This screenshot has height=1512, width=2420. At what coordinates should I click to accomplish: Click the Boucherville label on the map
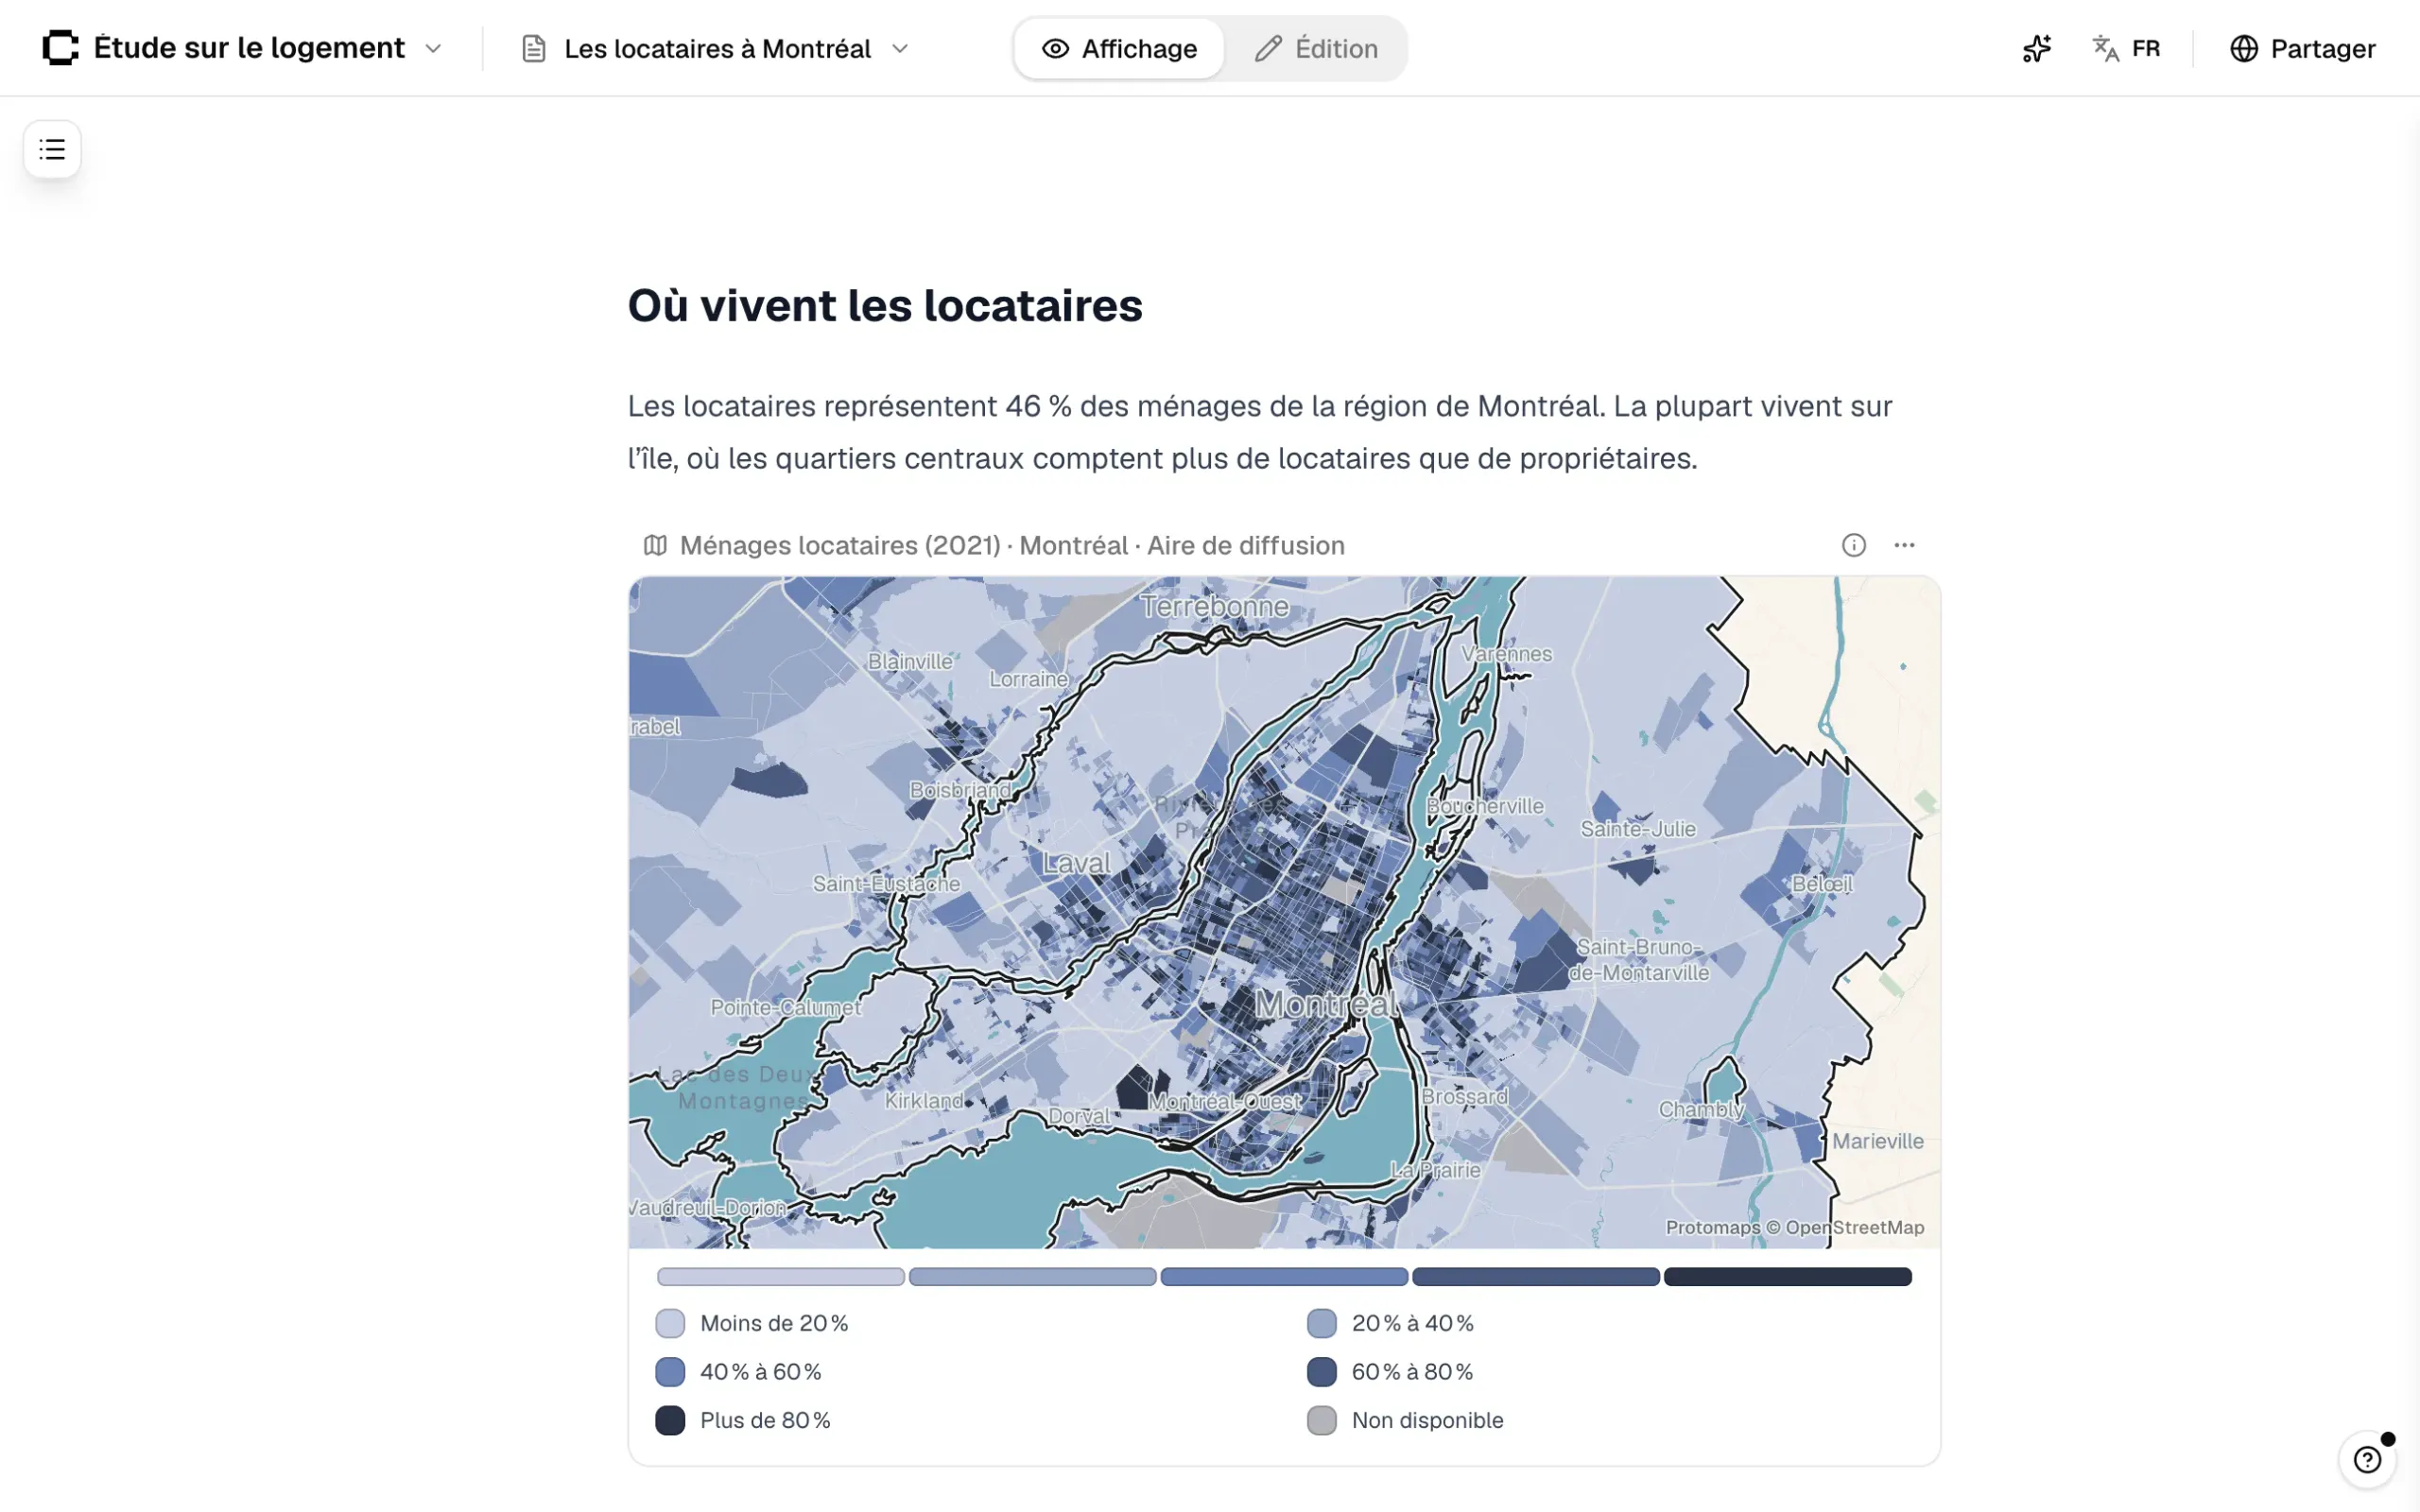tap(1485, 806)
